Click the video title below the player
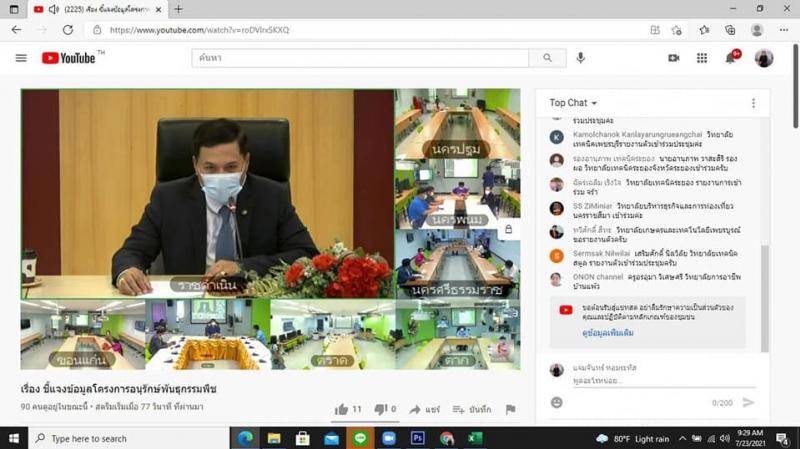 pyautogui.click(x=118, y=389)
